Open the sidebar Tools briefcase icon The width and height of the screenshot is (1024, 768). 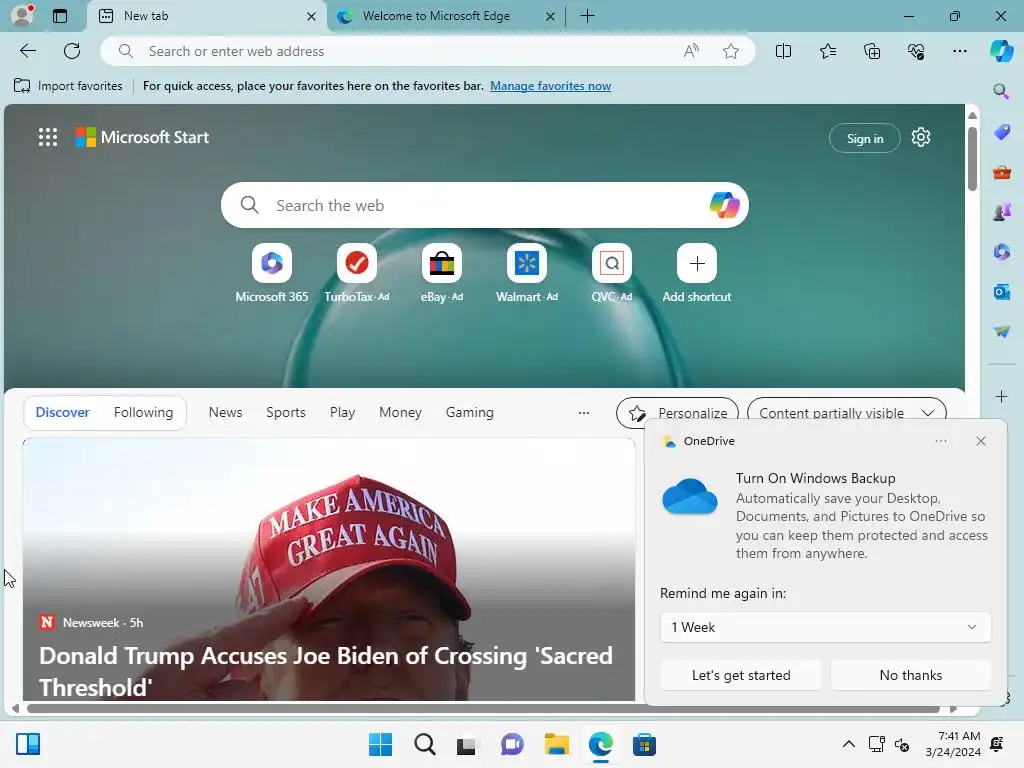(x=1002, y=172)
